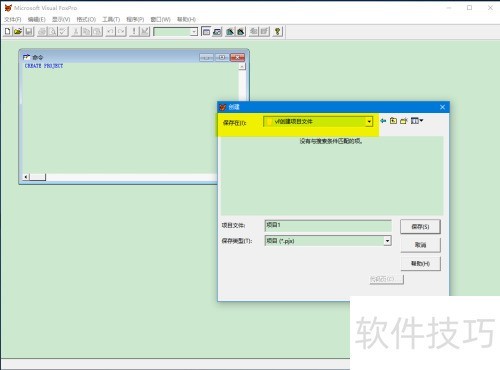Click the Print Preview toolbar icon

pyautogui.click(x=53, y=32)
